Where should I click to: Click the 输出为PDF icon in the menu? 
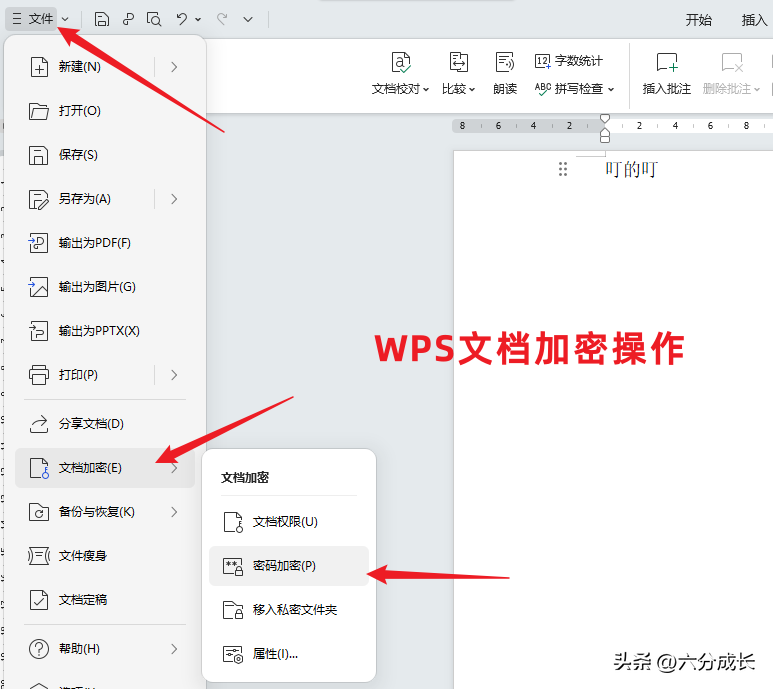(x=38, y=243)
